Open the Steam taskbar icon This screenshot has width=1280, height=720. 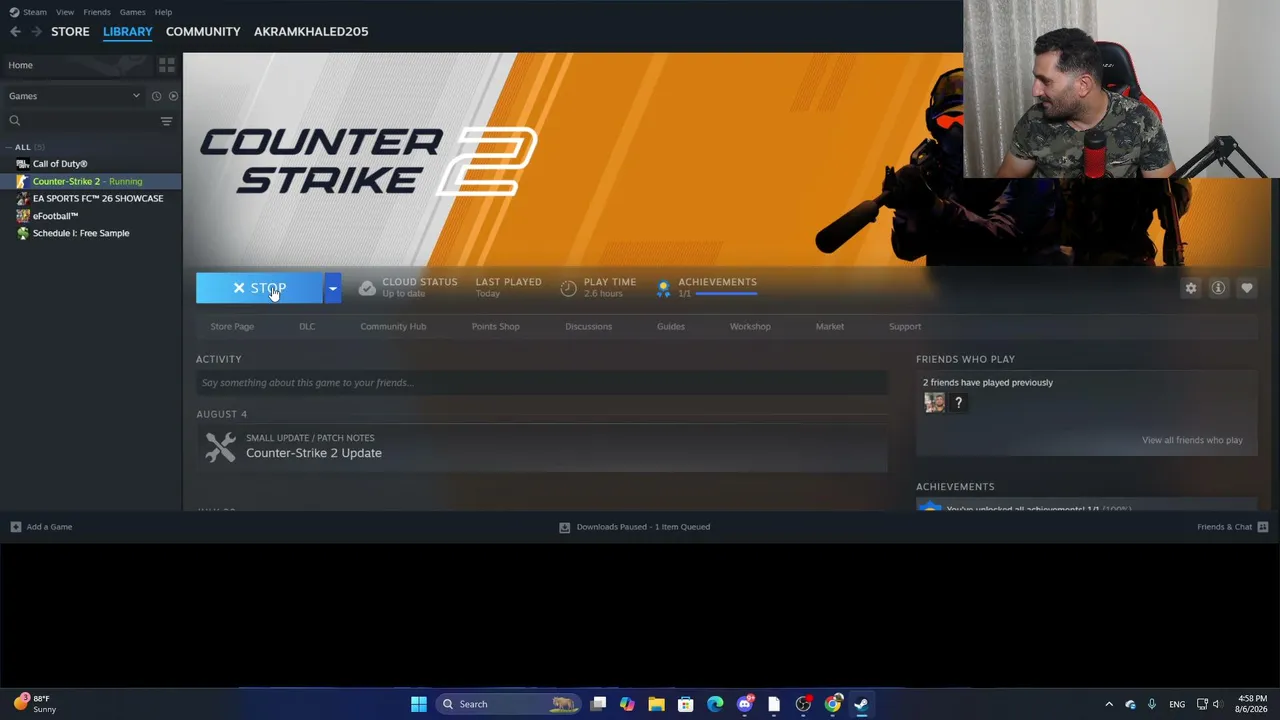[861, 704]
